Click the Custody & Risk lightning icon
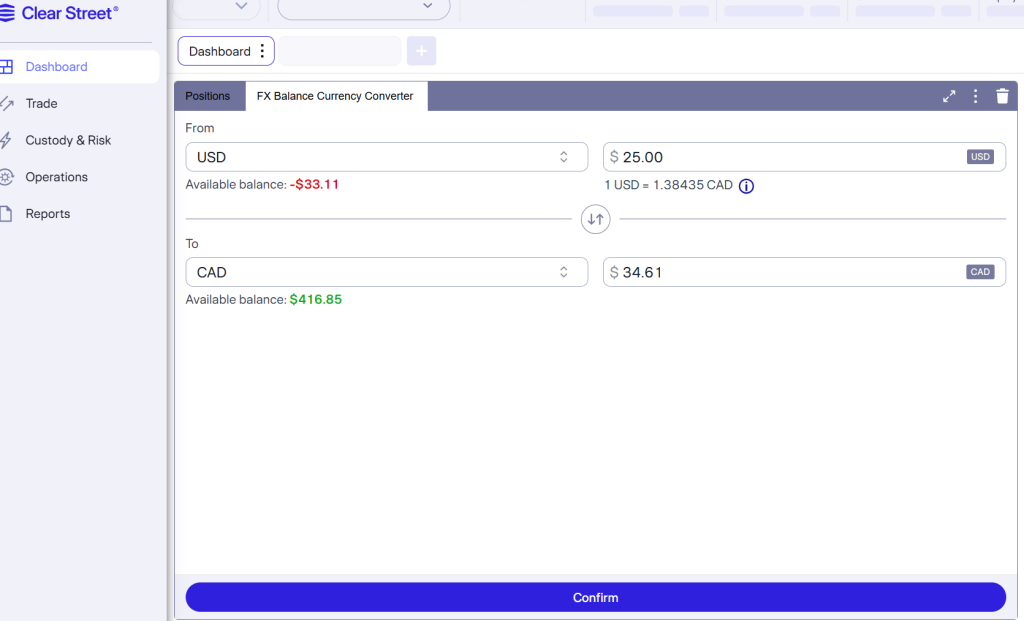Viewport: 1024px width, 621px height. tap(6, 140)
